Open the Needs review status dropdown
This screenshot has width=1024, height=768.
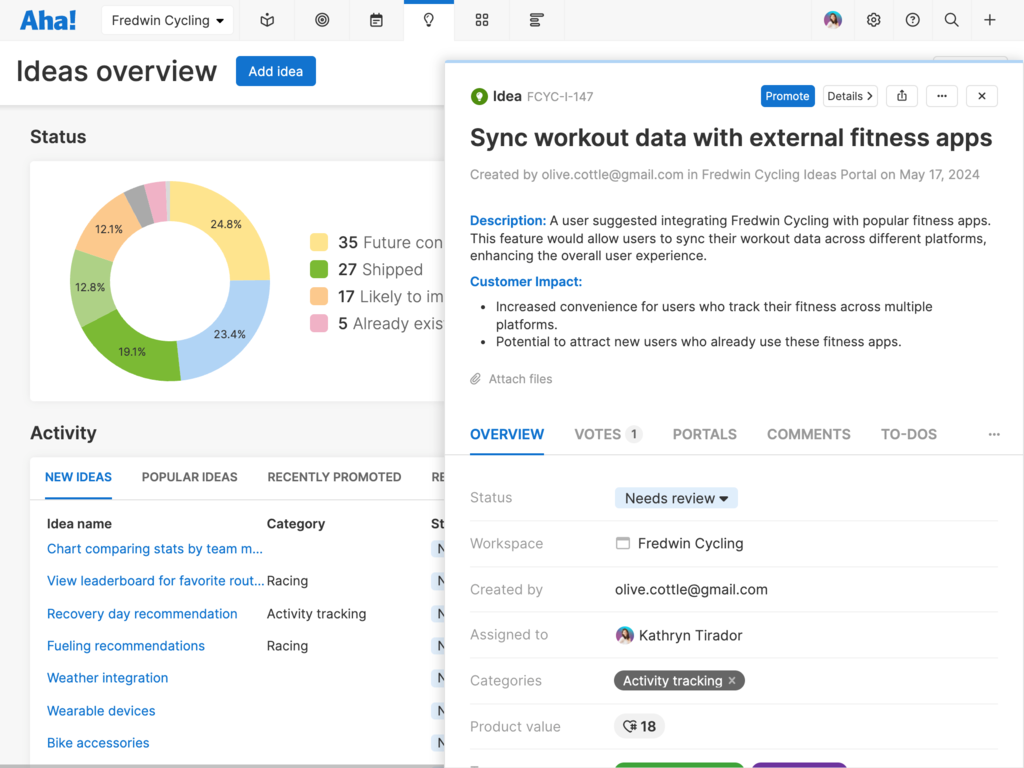coord(676,498)
